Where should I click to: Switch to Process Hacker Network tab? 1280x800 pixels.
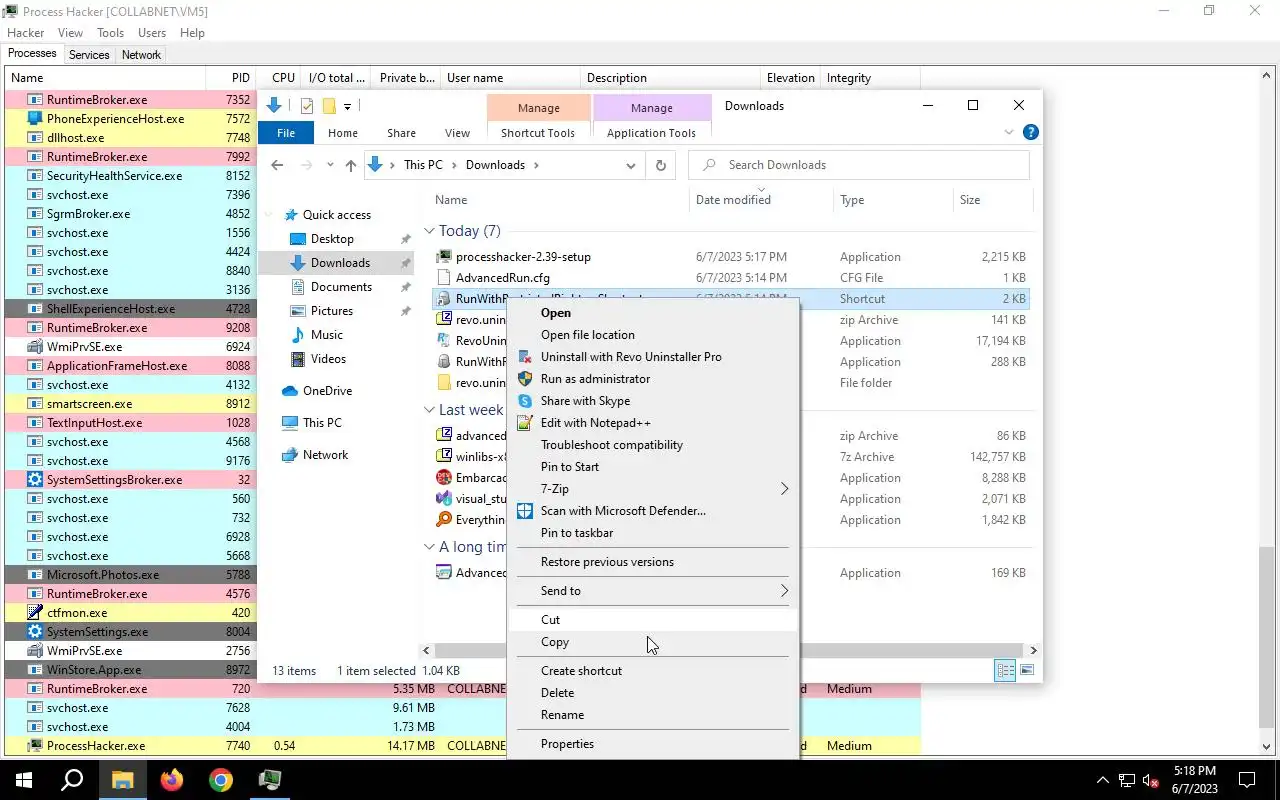coord(141,55)
